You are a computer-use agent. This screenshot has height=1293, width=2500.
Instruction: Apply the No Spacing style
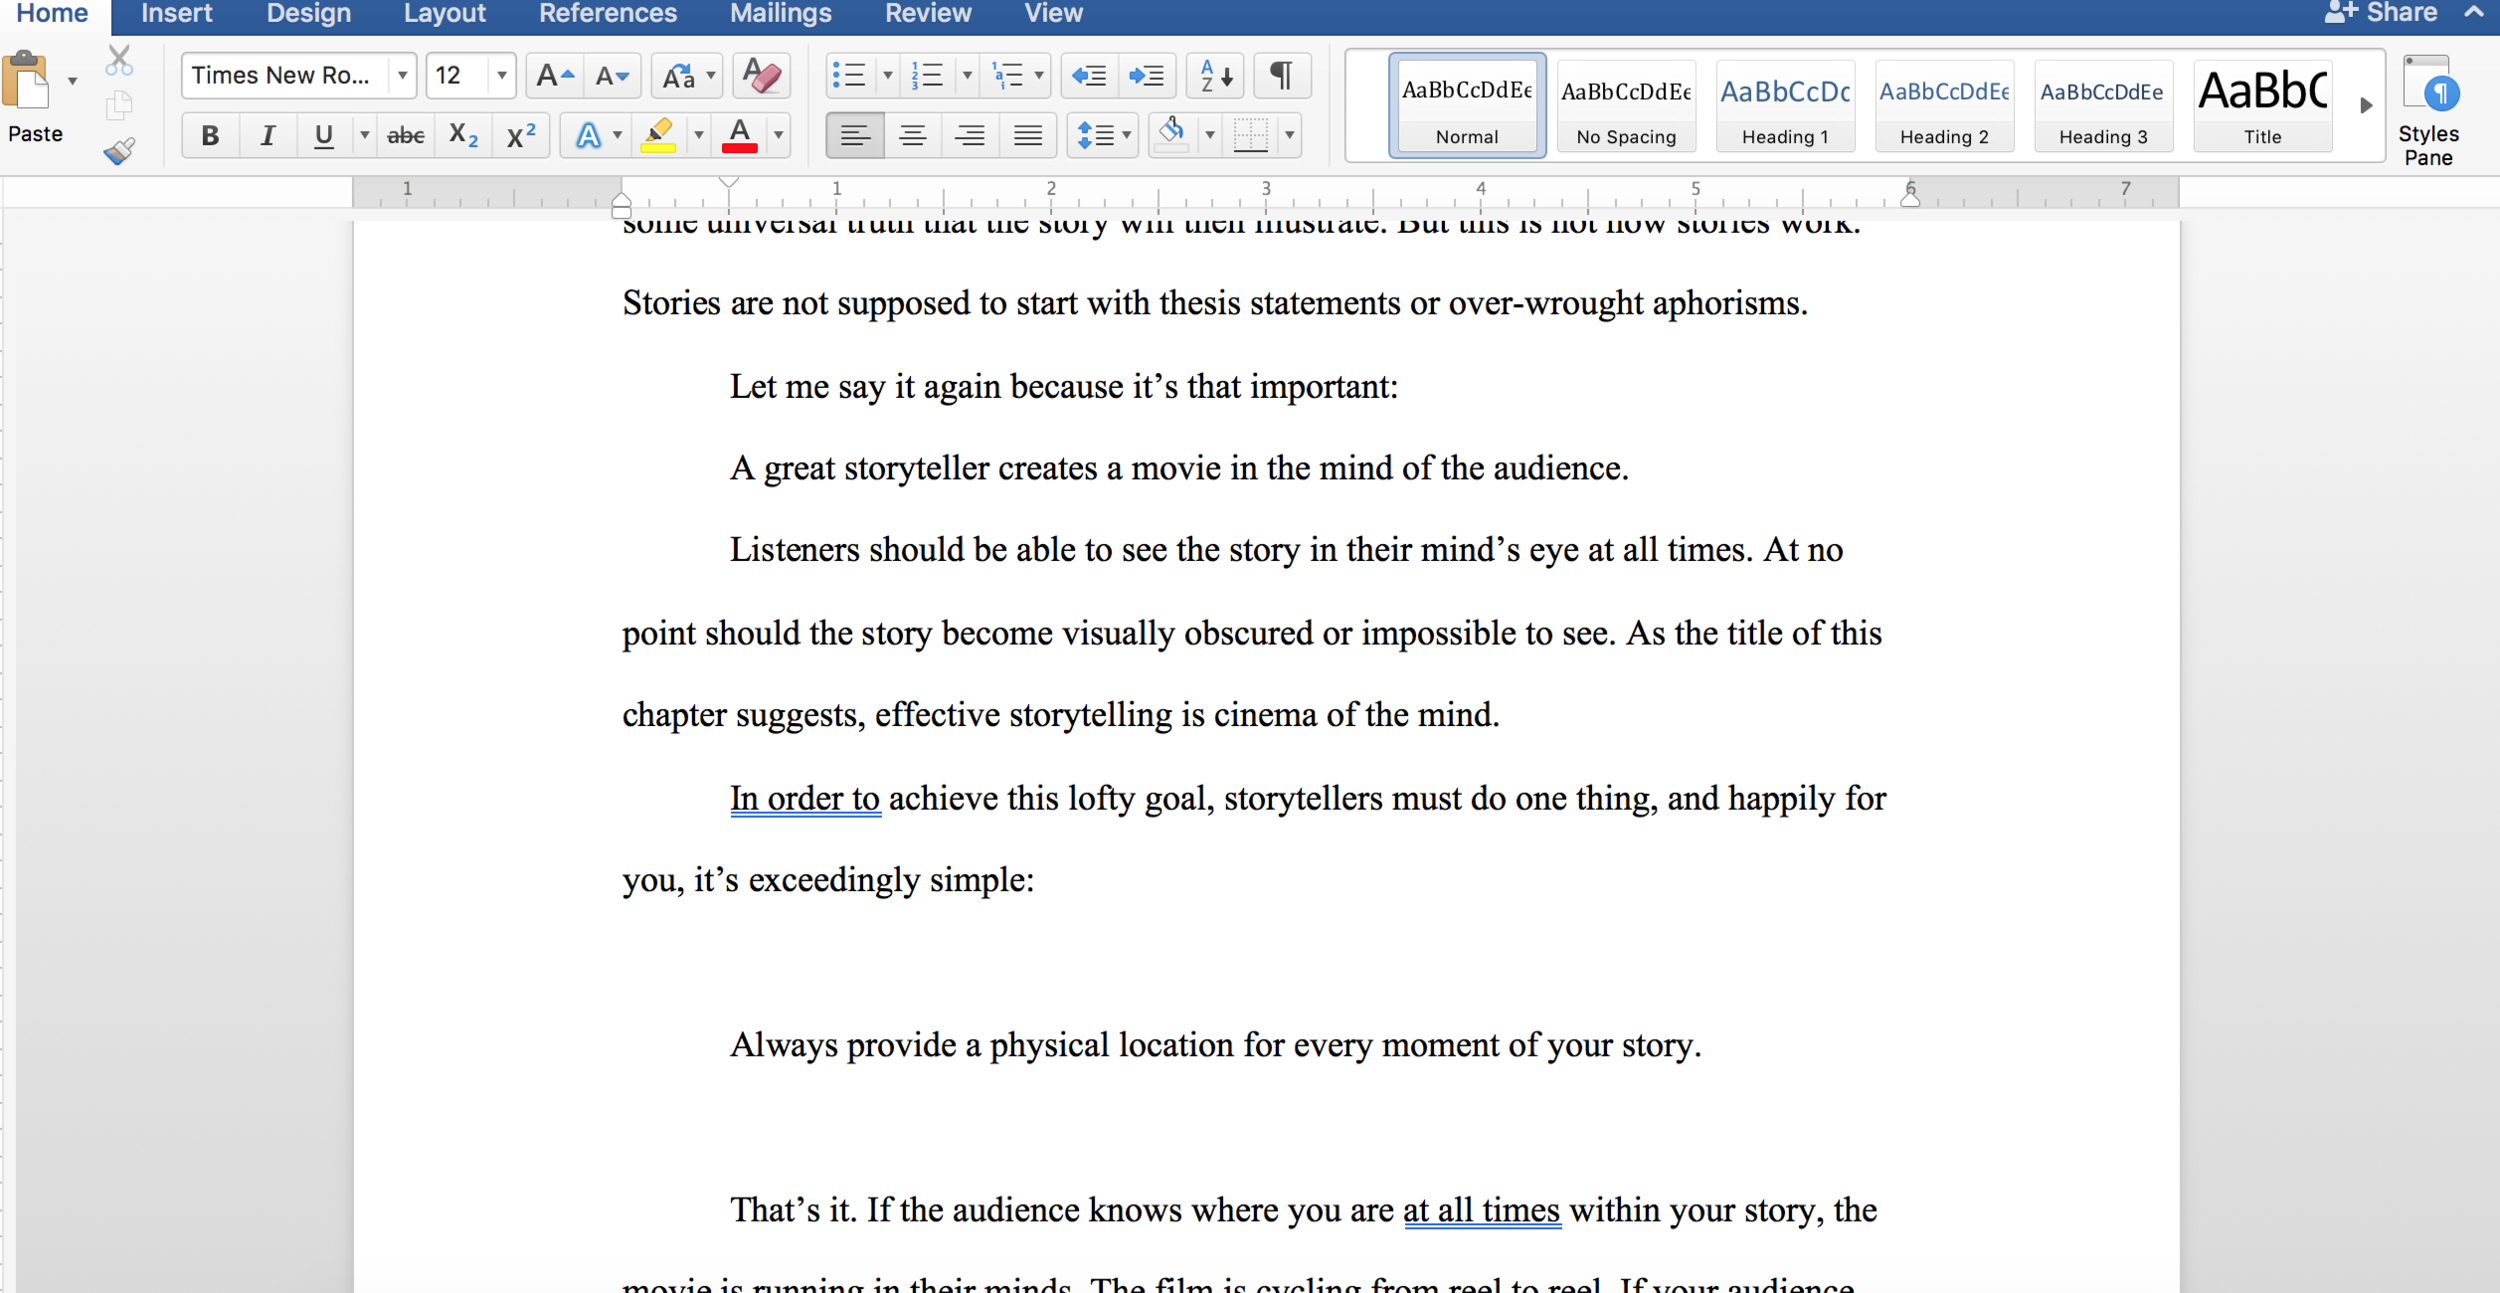click(1626, 106)
